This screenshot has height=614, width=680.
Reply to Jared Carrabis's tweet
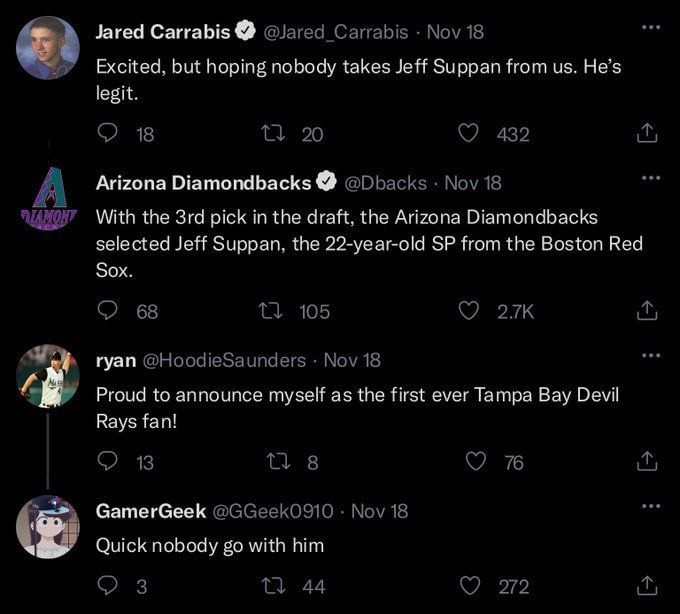pyautogui.click(x=108, y=133)
